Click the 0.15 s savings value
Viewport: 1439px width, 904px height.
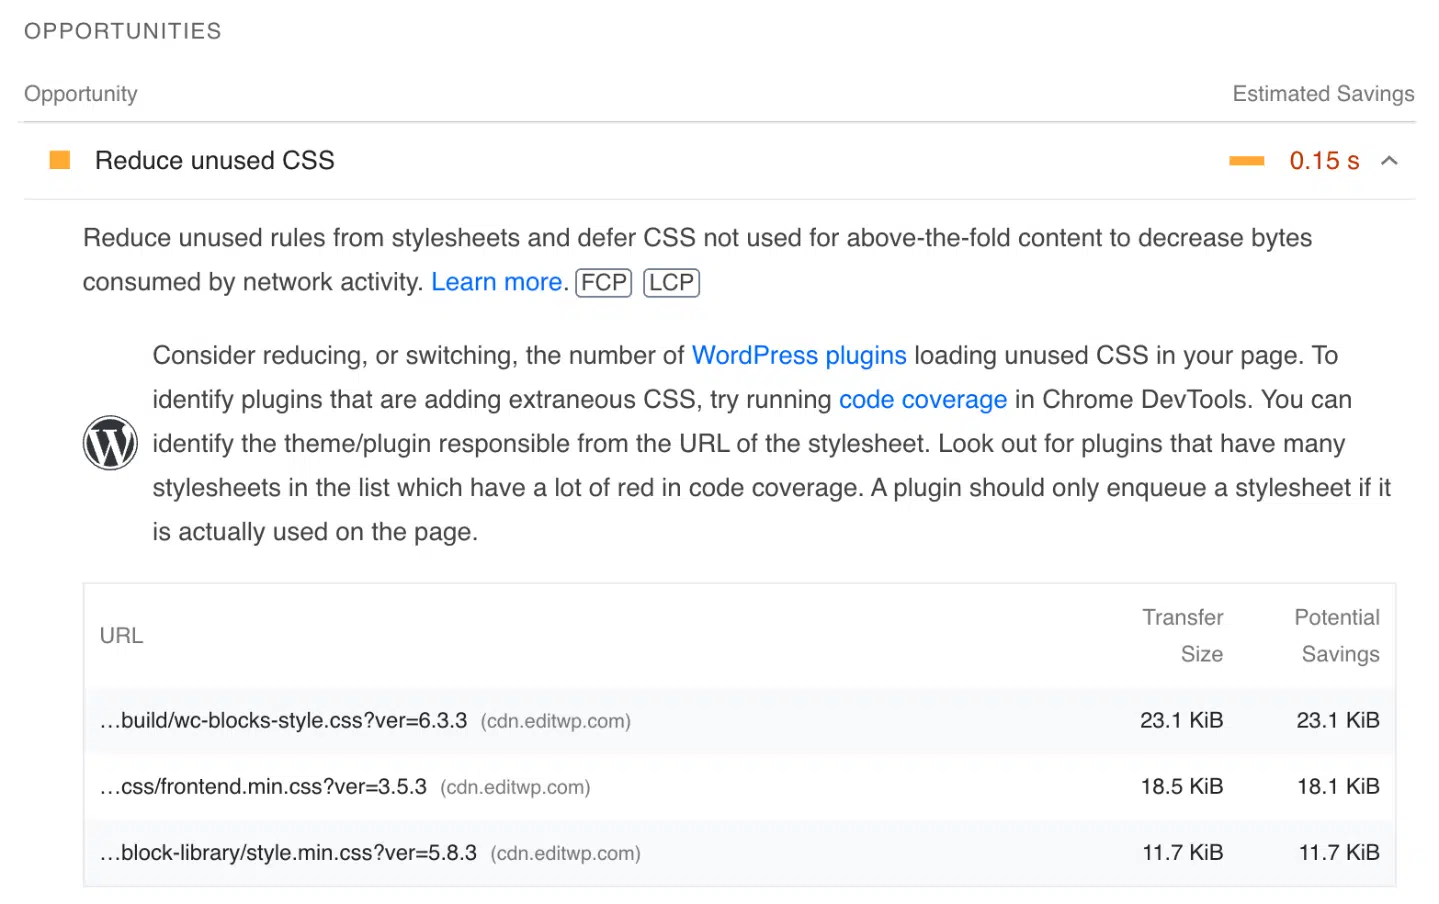pyautogui.click(x=1323, y=161)
